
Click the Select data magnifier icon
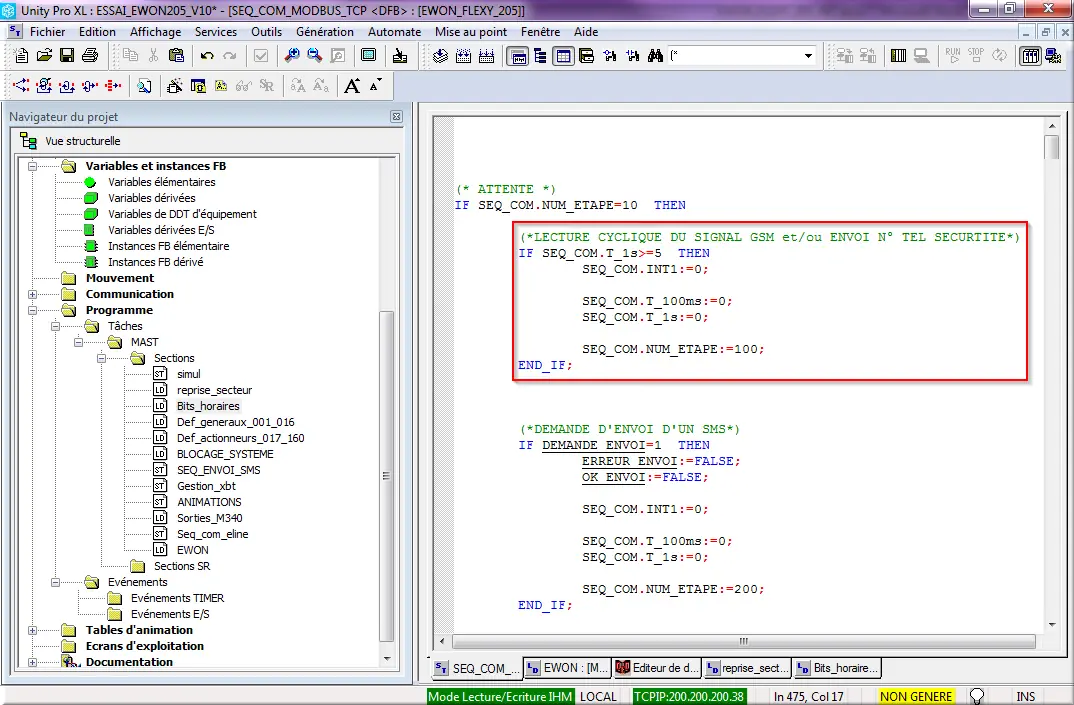coord(144,86)
